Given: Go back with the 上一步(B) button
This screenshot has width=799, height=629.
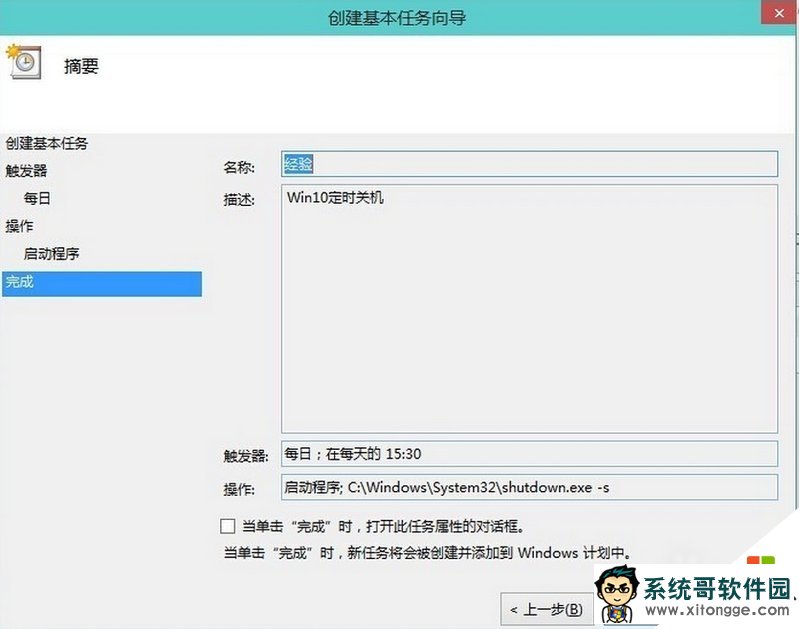Looking at the screenshot, I should click(547, 609).
